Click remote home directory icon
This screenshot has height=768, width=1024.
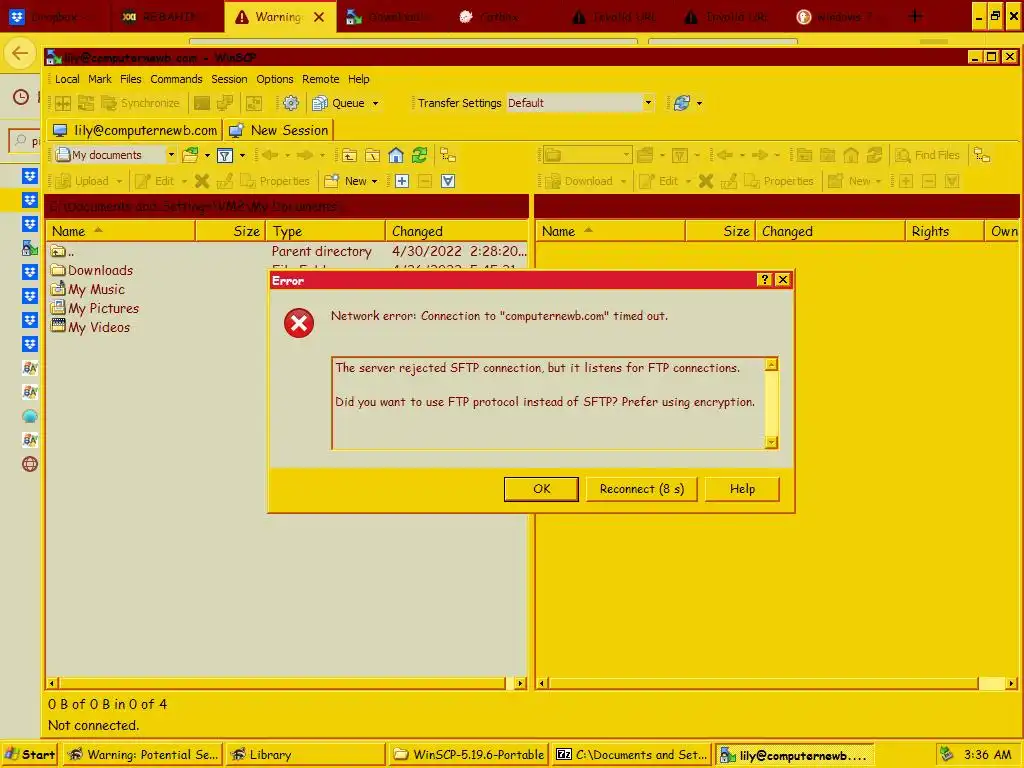click(851, 155)
